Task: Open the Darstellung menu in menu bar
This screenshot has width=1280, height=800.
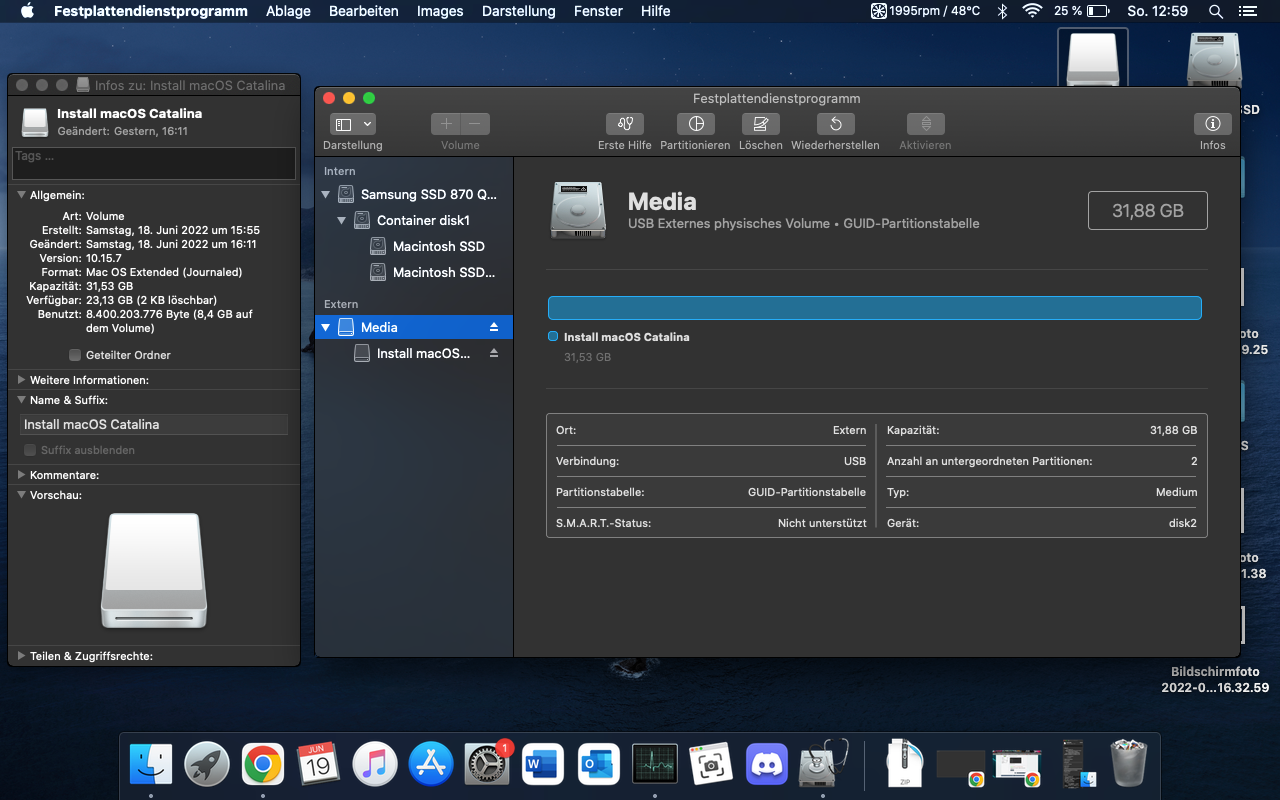Action: (x=518, y=11)
